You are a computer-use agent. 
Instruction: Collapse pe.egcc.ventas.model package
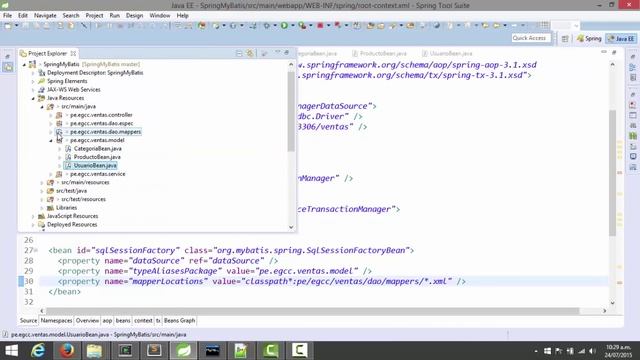(51, 140)
